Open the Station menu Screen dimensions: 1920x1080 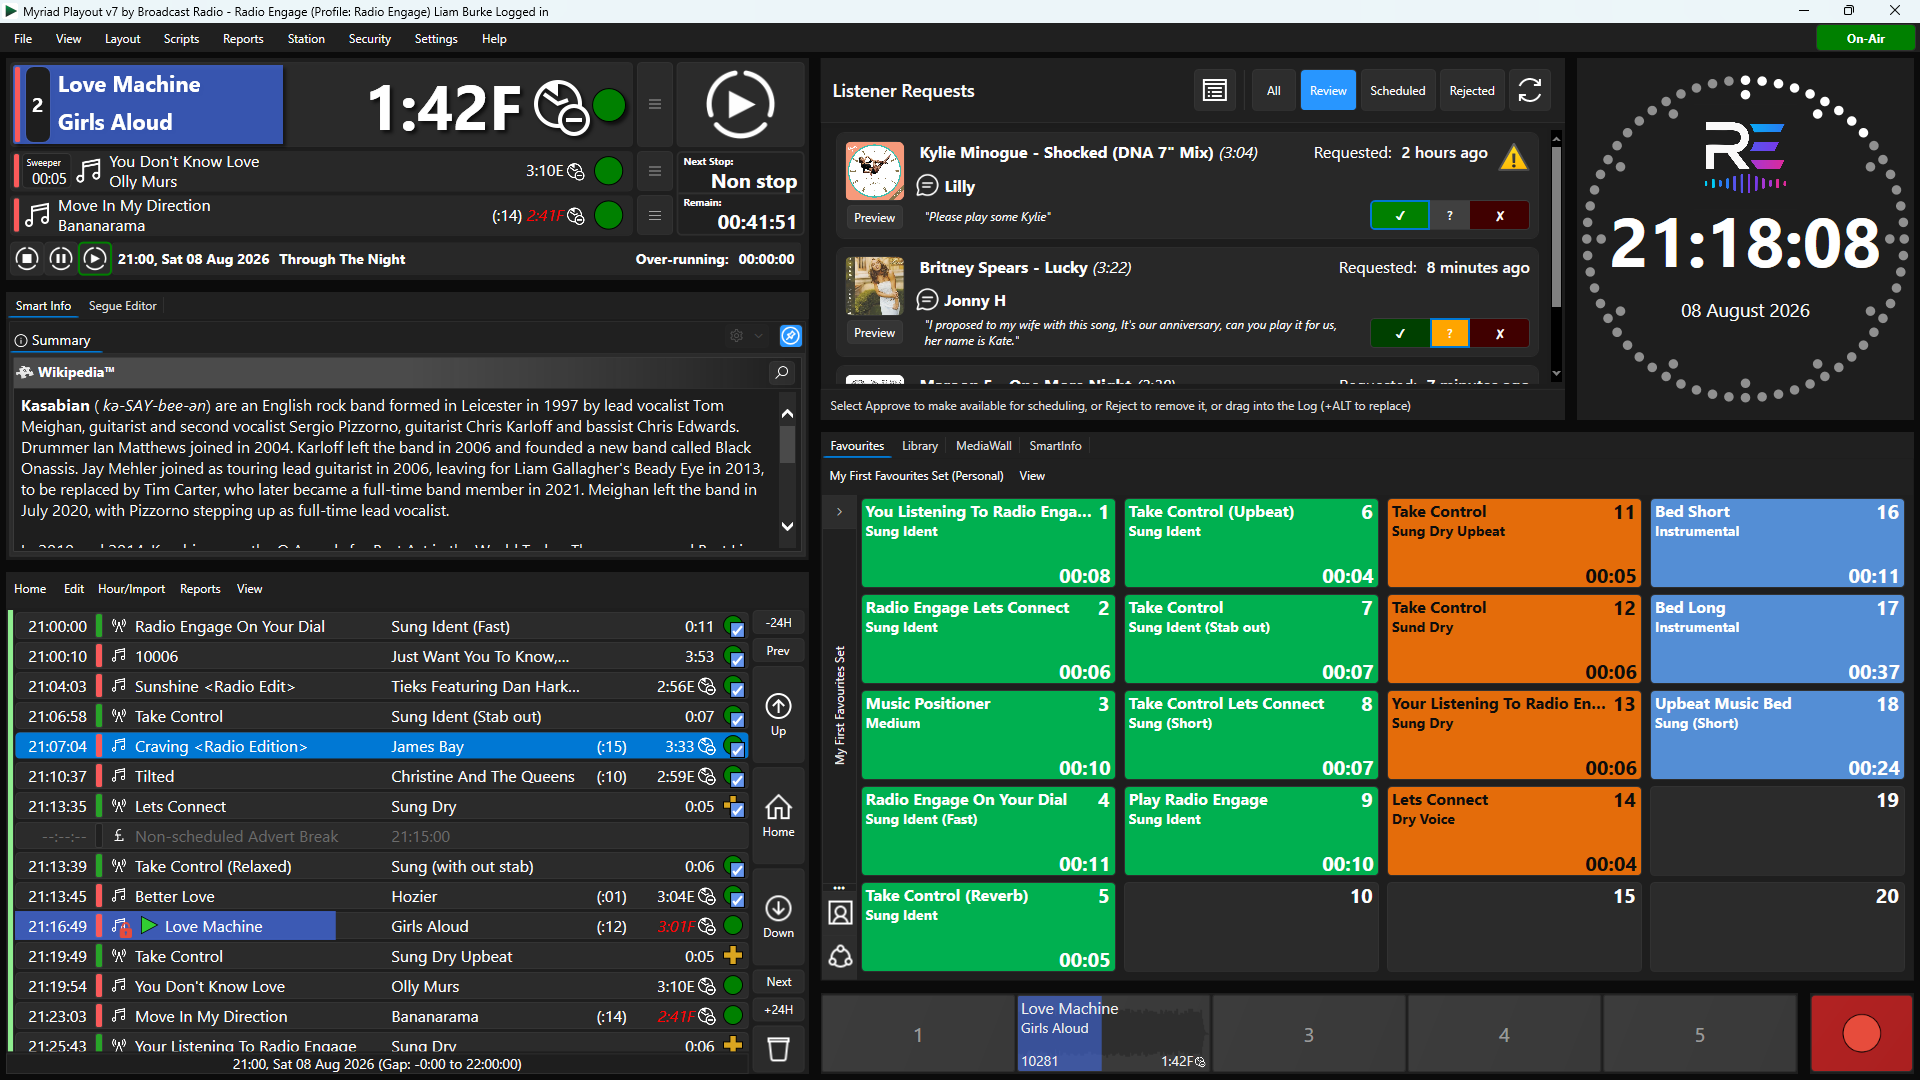[306, 39]
